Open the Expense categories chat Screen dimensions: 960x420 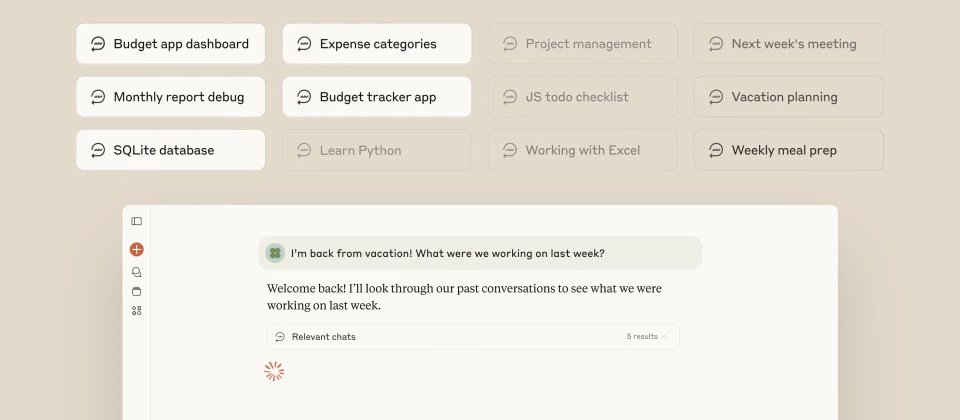pyautogui.click(x=377, y=44)
